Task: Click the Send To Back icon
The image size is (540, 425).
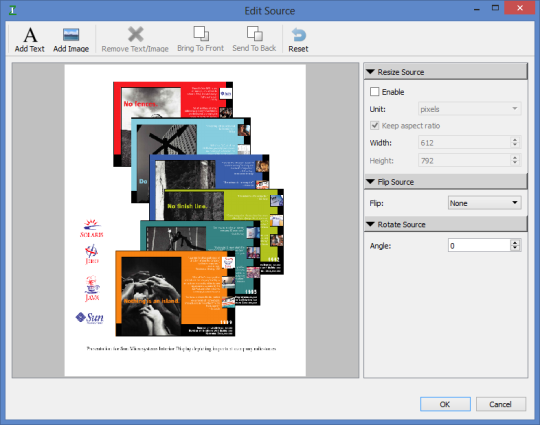Action: pos(255,34)
